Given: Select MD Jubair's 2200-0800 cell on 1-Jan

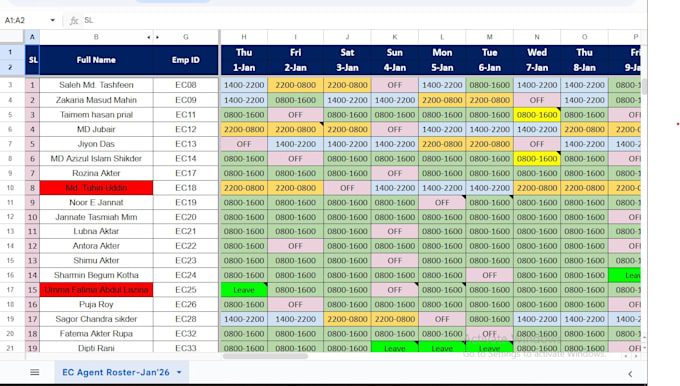Looking at the screenshot, I should point(244,129).
